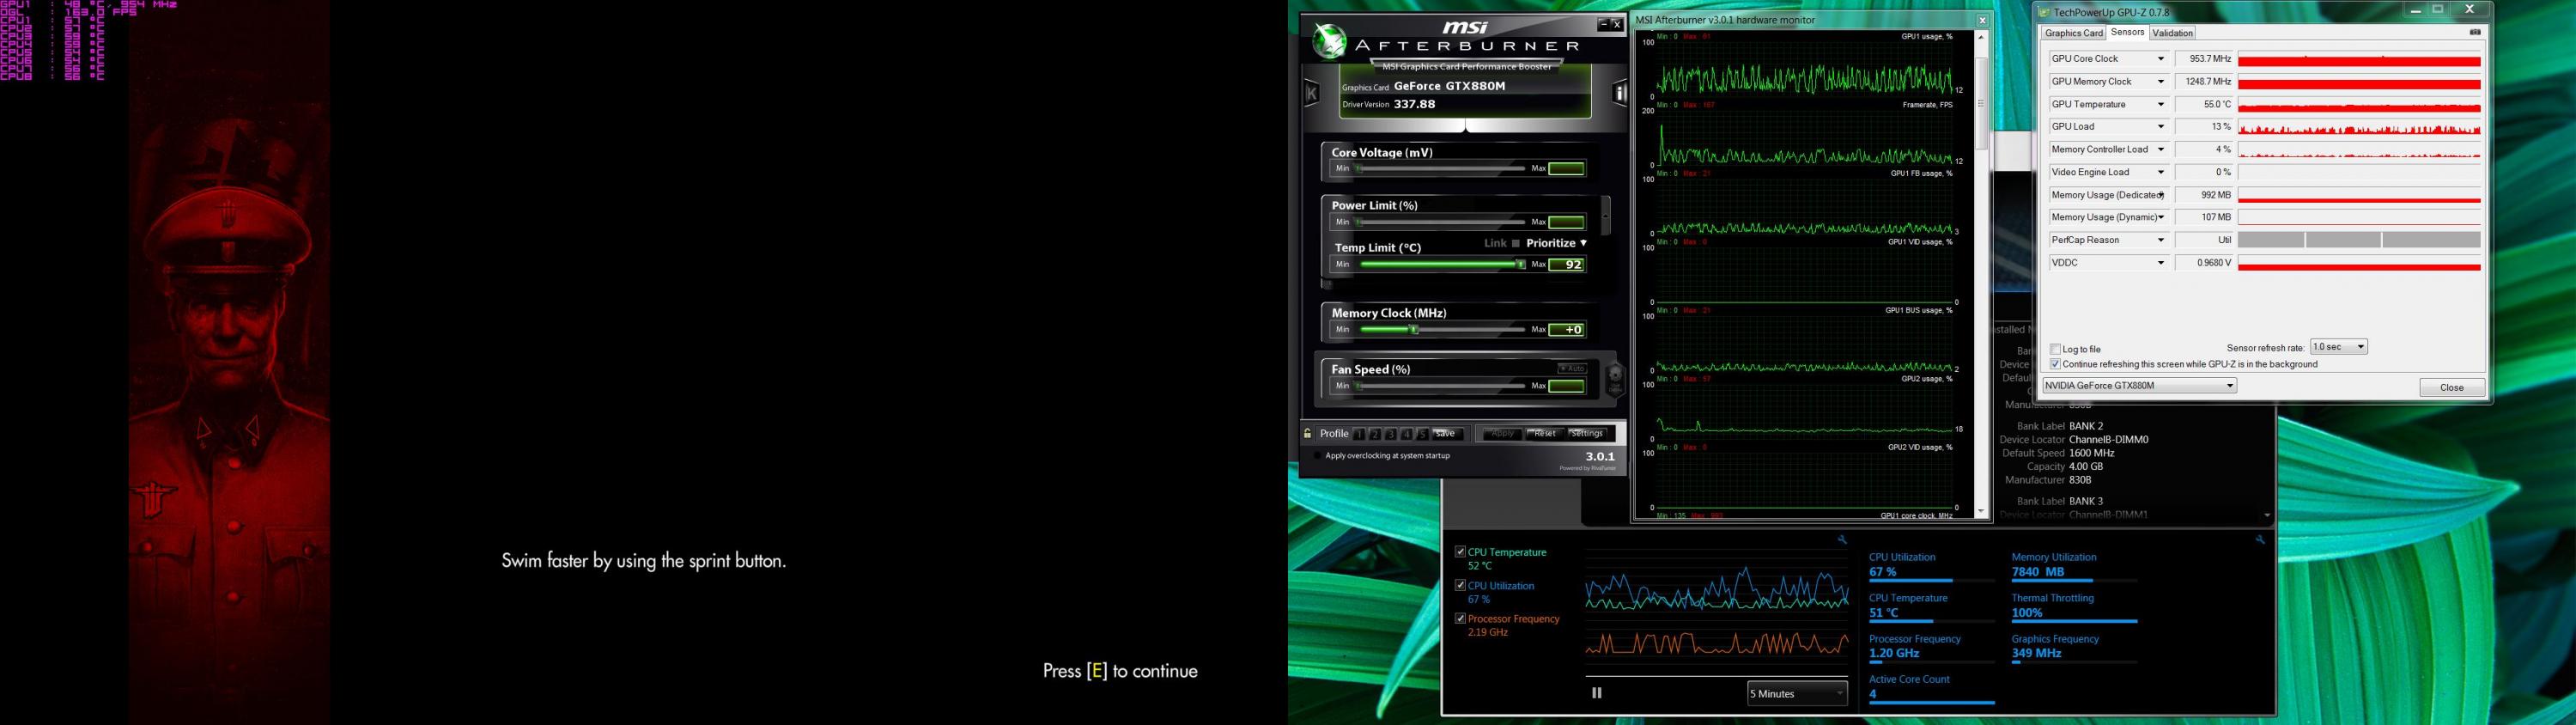Click the Core Voltage slider track
Viewport: 2576px width, 725px height.
coord(1440,168)
